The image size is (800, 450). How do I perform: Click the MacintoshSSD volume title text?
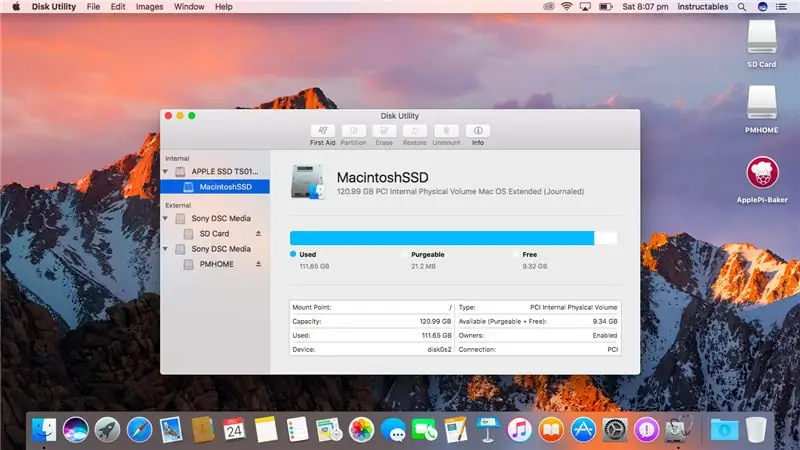[382, 178]
